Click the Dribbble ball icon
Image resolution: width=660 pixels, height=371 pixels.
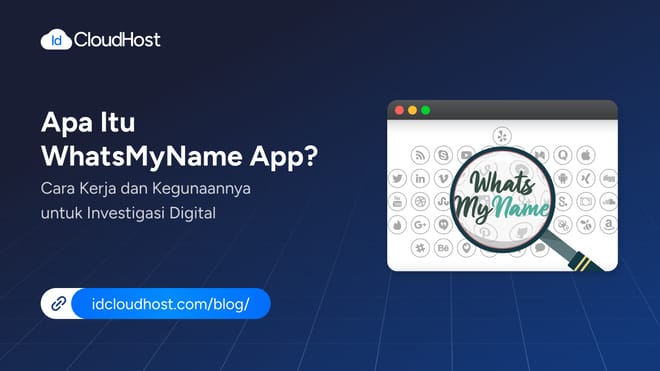coord(420,201)
